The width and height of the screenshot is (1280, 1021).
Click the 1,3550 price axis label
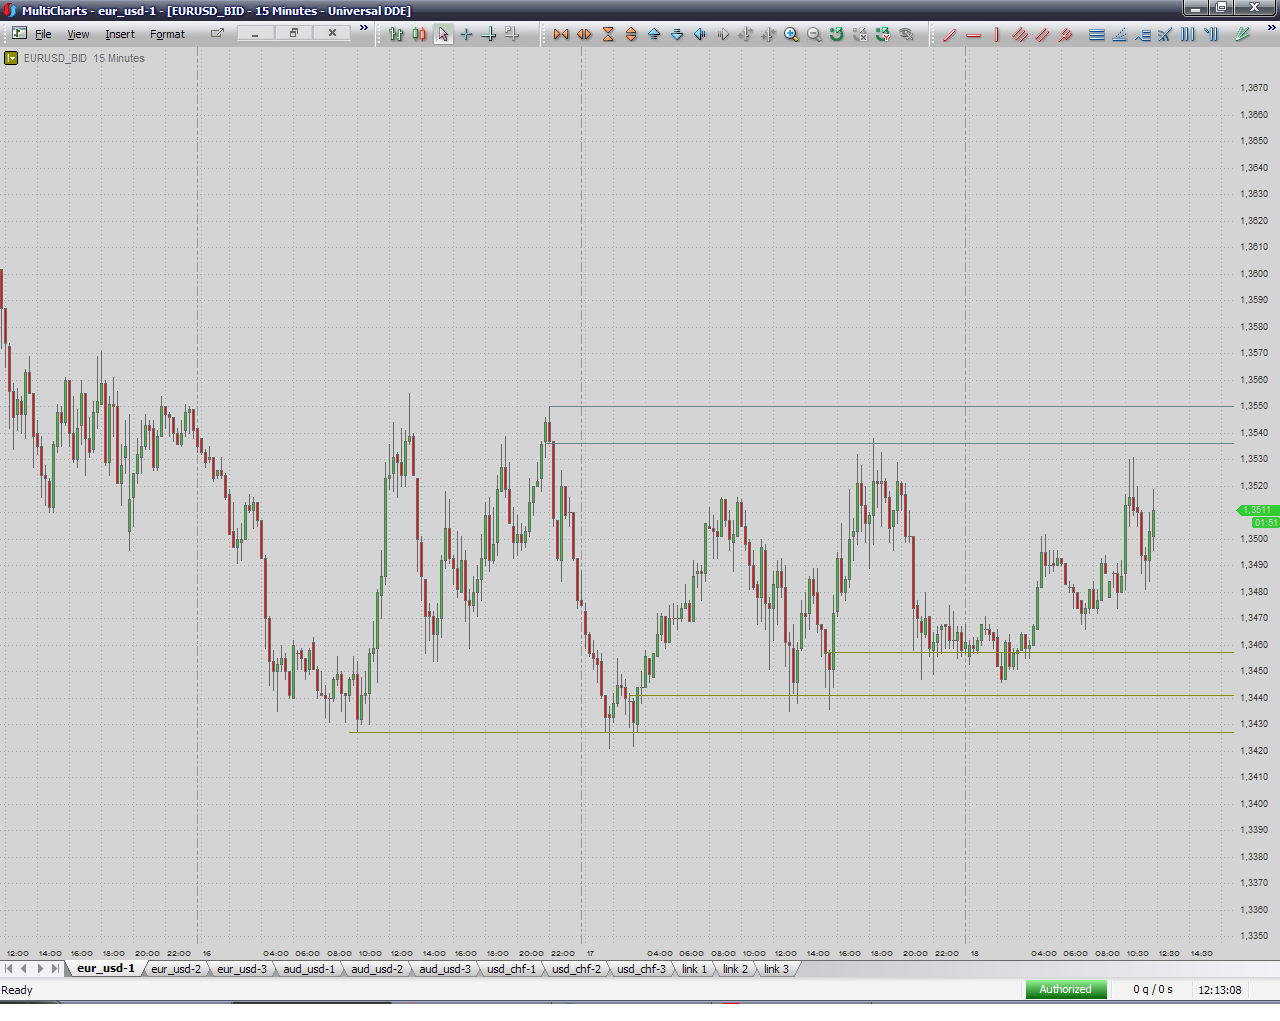pos(1254,406)
